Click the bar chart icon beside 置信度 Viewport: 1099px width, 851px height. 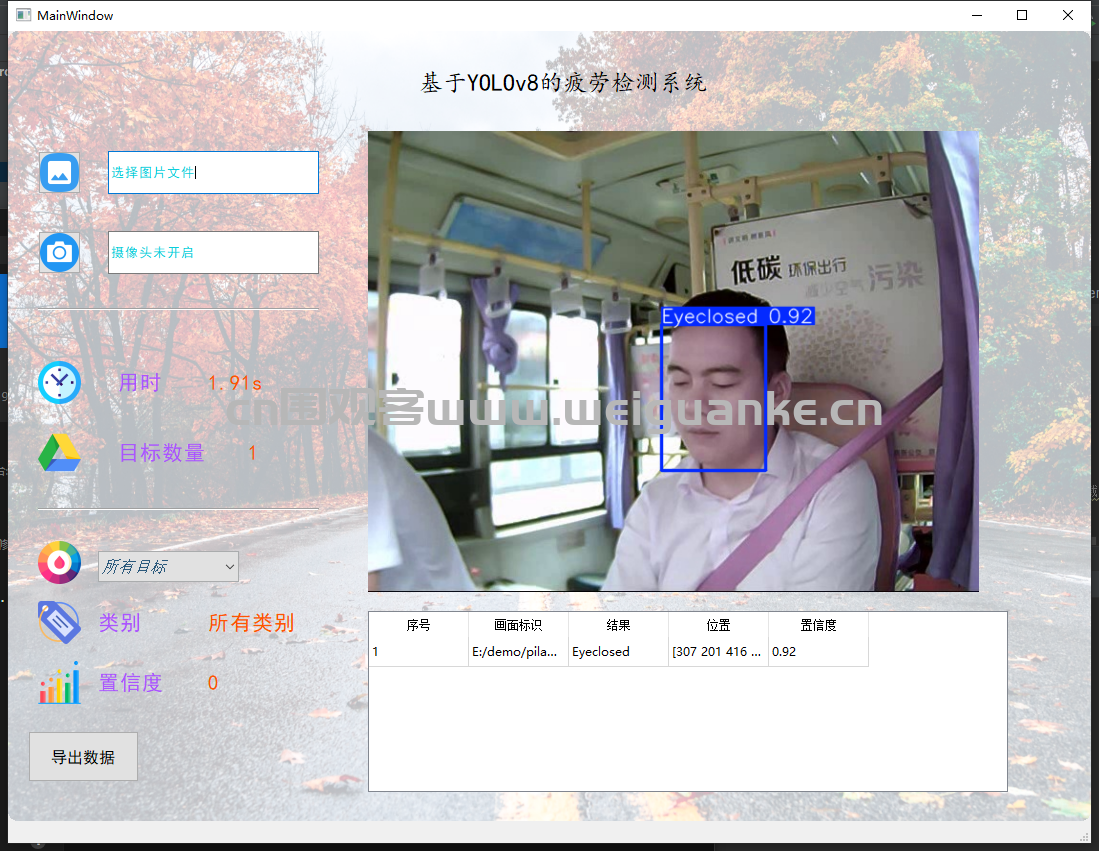coord(59,683)
